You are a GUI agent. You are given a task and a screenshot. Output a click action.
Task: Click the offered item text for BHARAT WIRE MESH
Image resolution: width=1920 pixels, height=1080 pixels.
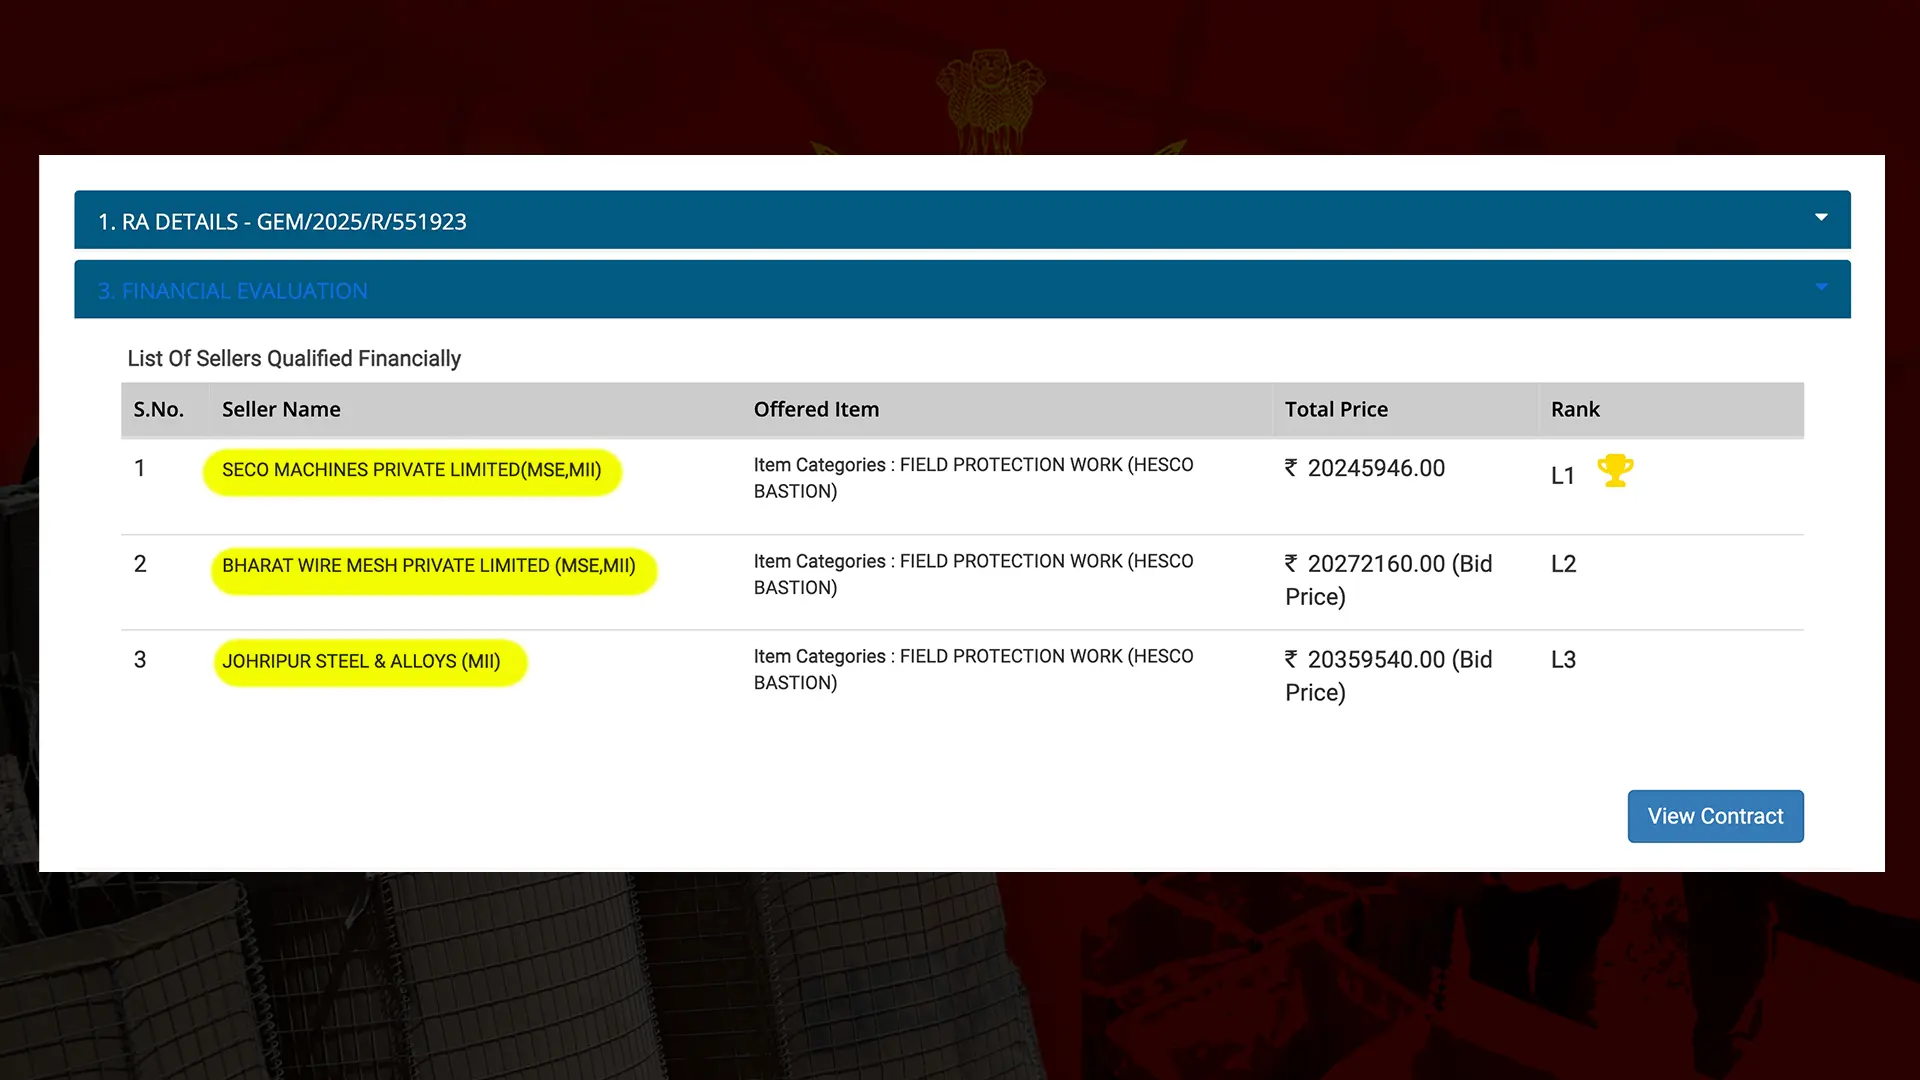[973, 574]
